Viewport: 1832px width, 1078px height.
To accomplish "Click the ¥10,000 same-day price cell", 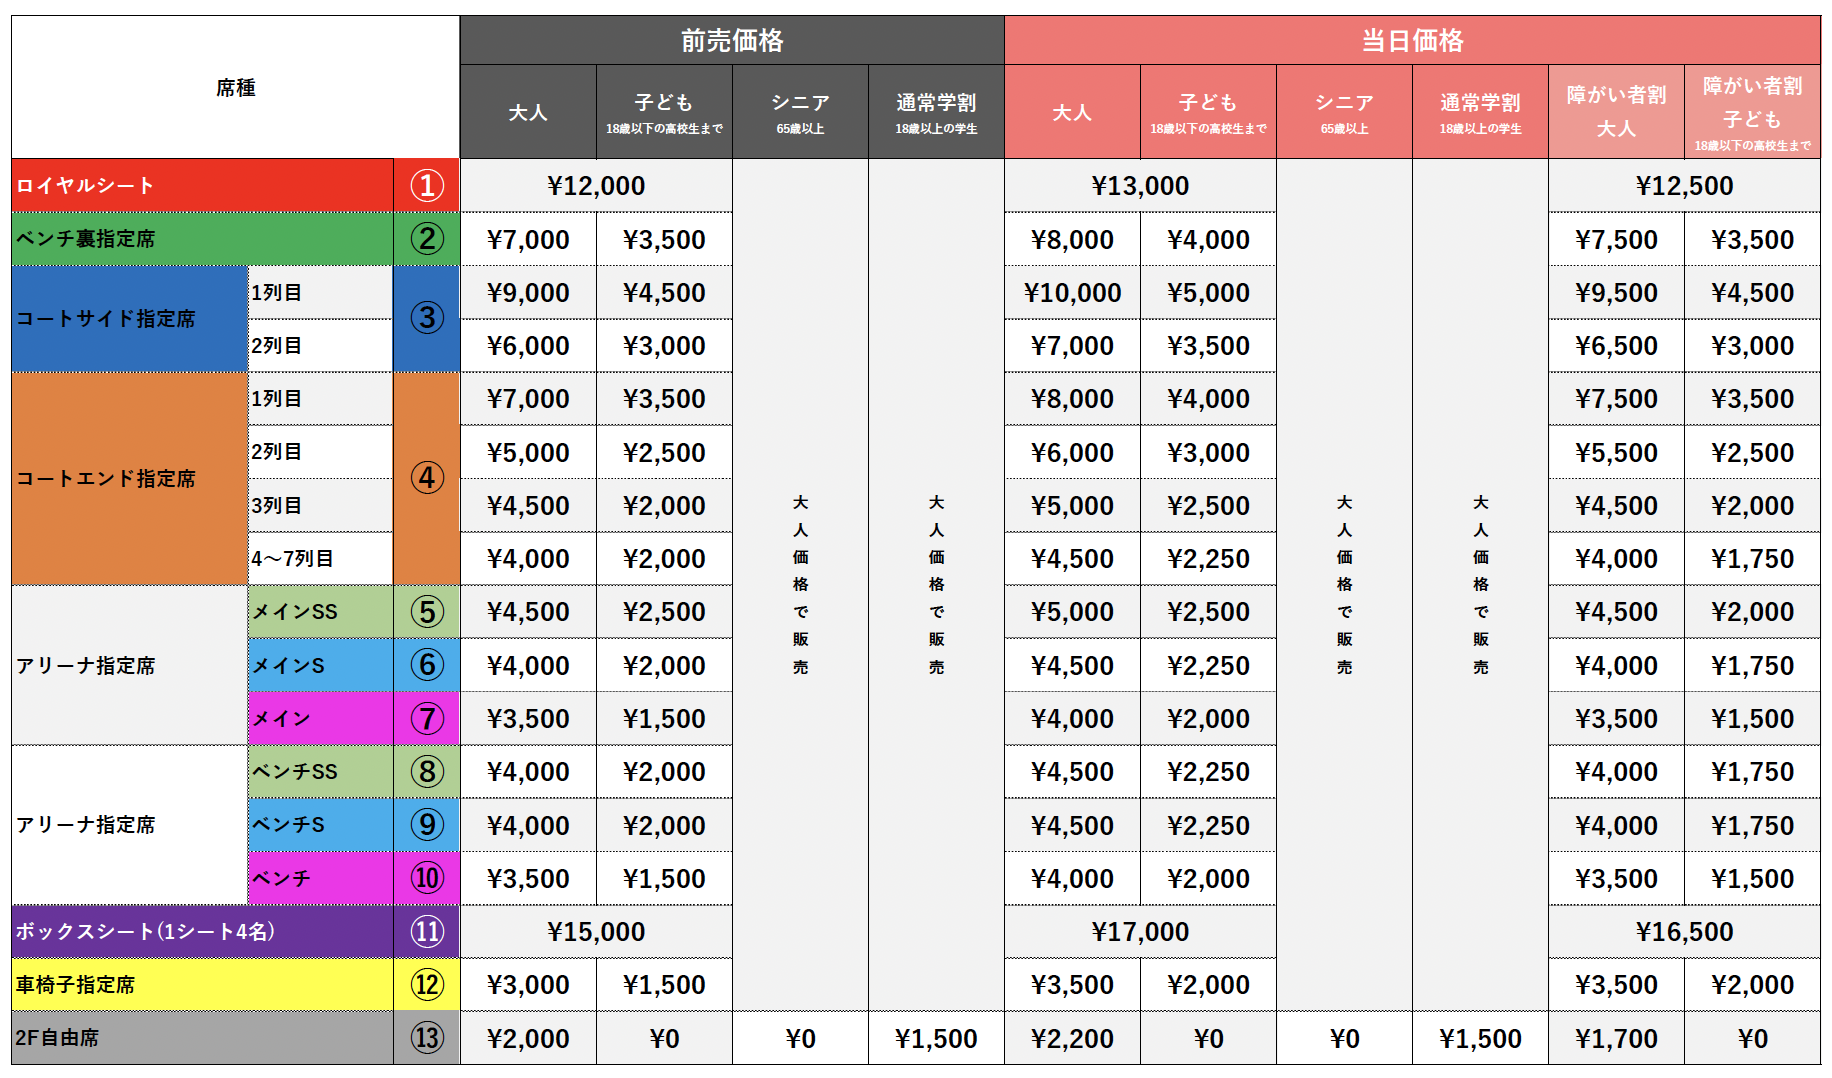I will 1072,293.
